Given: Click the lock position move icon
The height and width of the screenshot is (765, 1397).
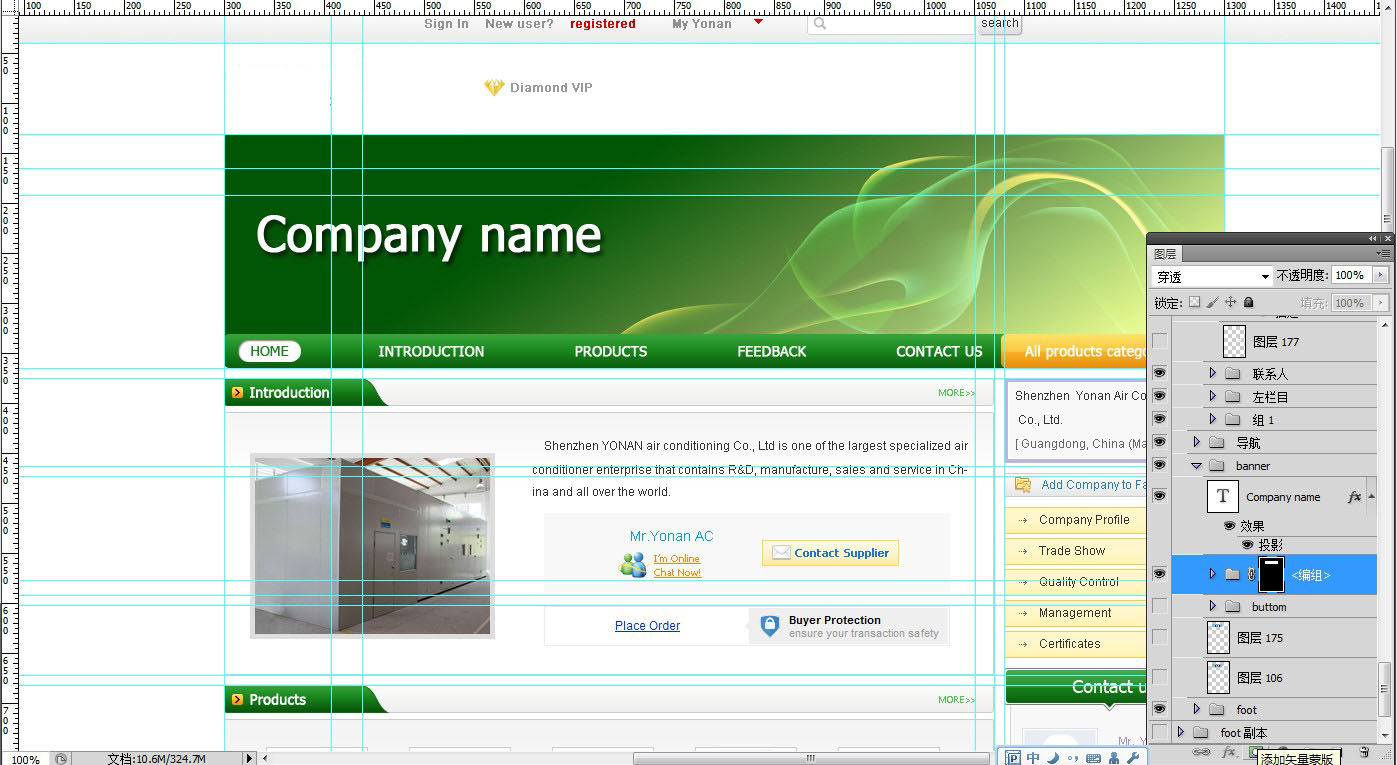Looking at the screenshot, I should 1230,302.
